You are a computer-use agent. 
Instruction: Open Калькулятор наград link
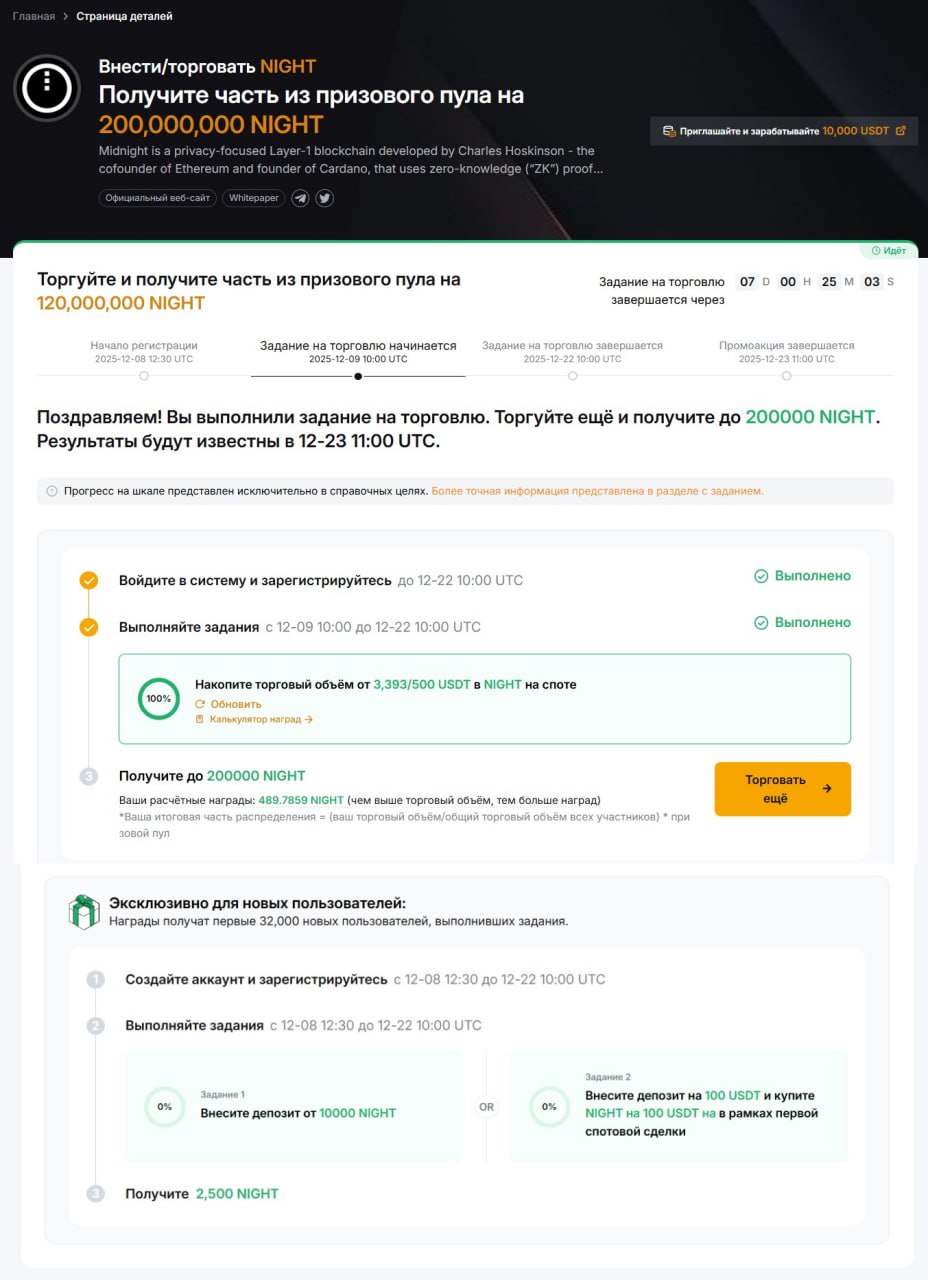pos(260,719)
